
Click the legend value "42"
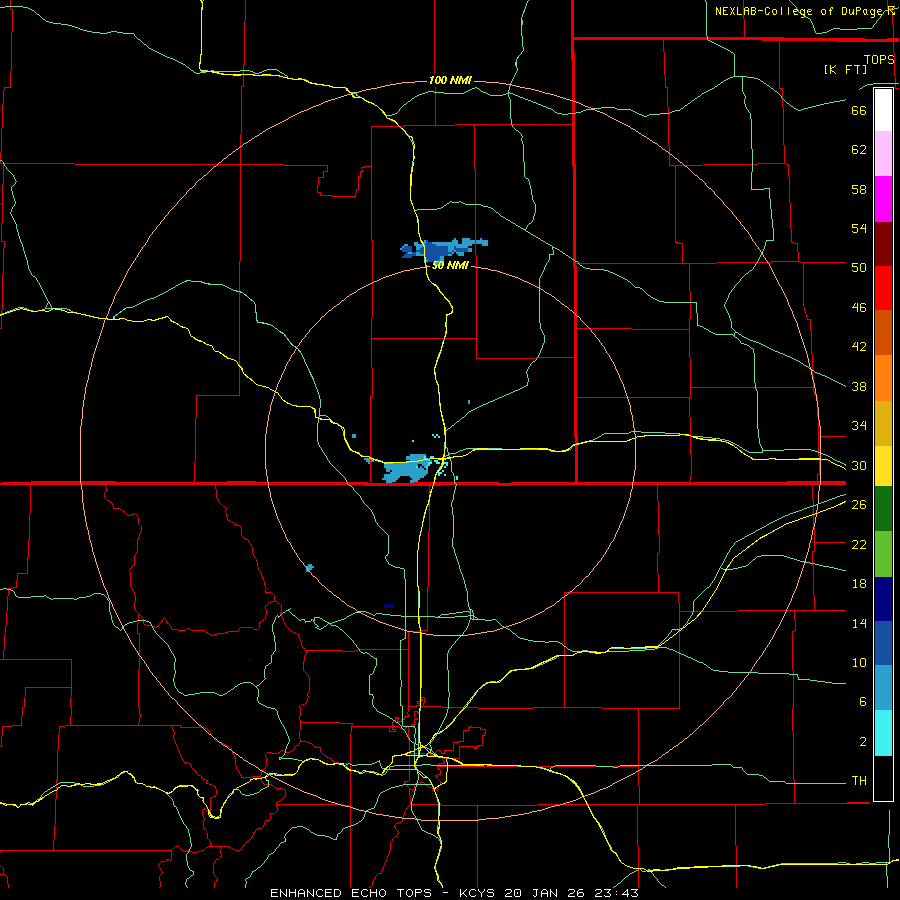click(x=859, y=347)
